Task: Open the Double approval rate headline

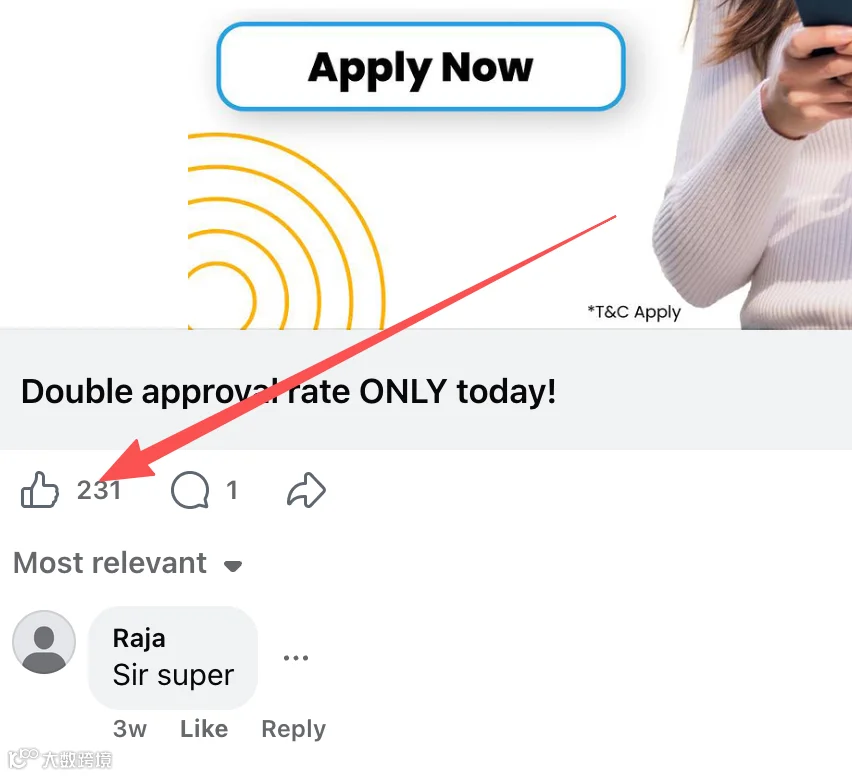Action: (289, 391)
